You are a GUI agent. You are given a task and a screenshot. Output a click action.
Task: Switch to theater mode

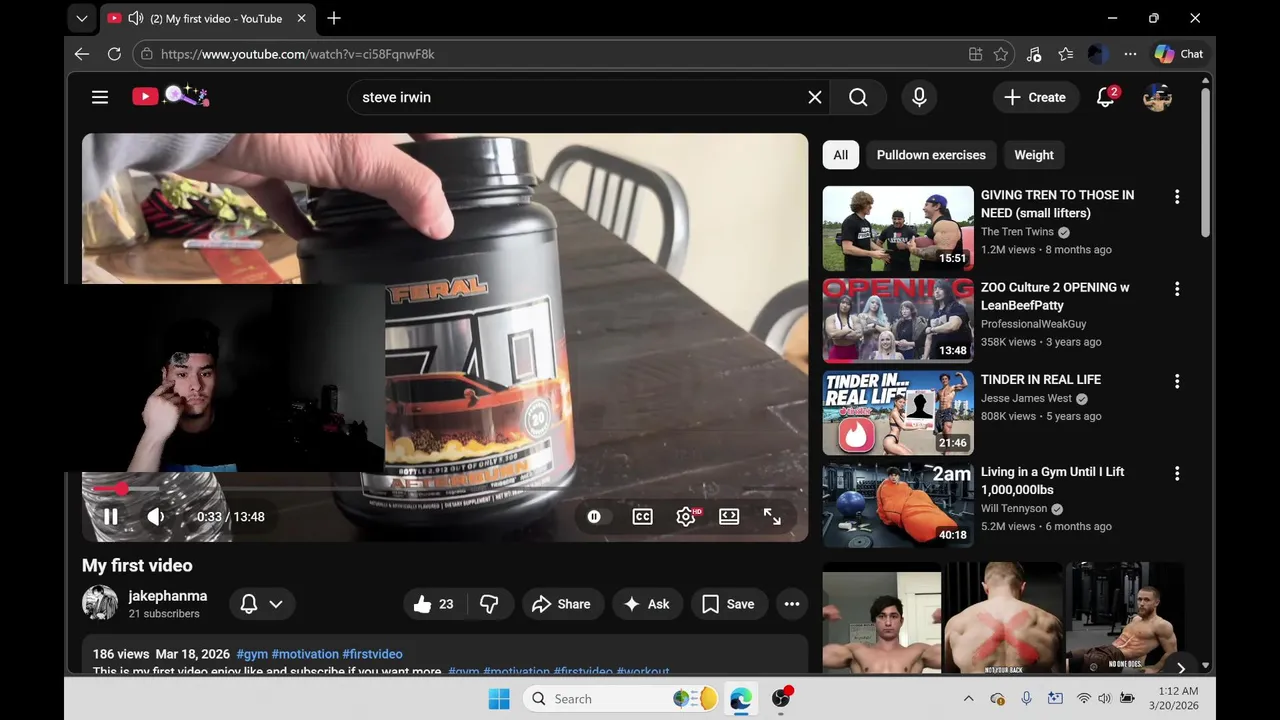pos(729,517)
